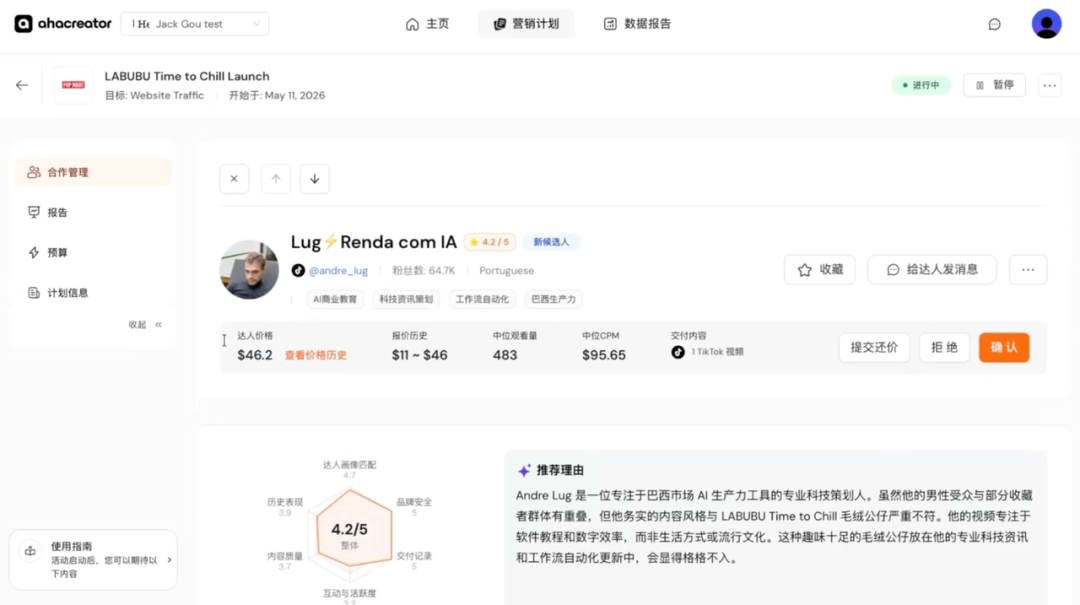Image resolution: width=1080 pixels, height=605 pixels.
Task: Click the 1 TikTok 视频 deliverable
Action: pyautogui.click(x=708, y=352)
